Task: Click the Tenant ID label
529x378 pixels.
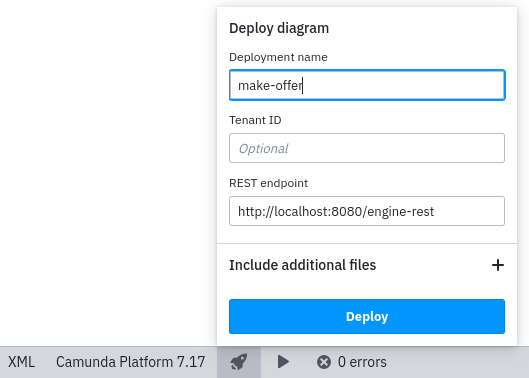Action: pyautogui.click(x=255, y=120)
